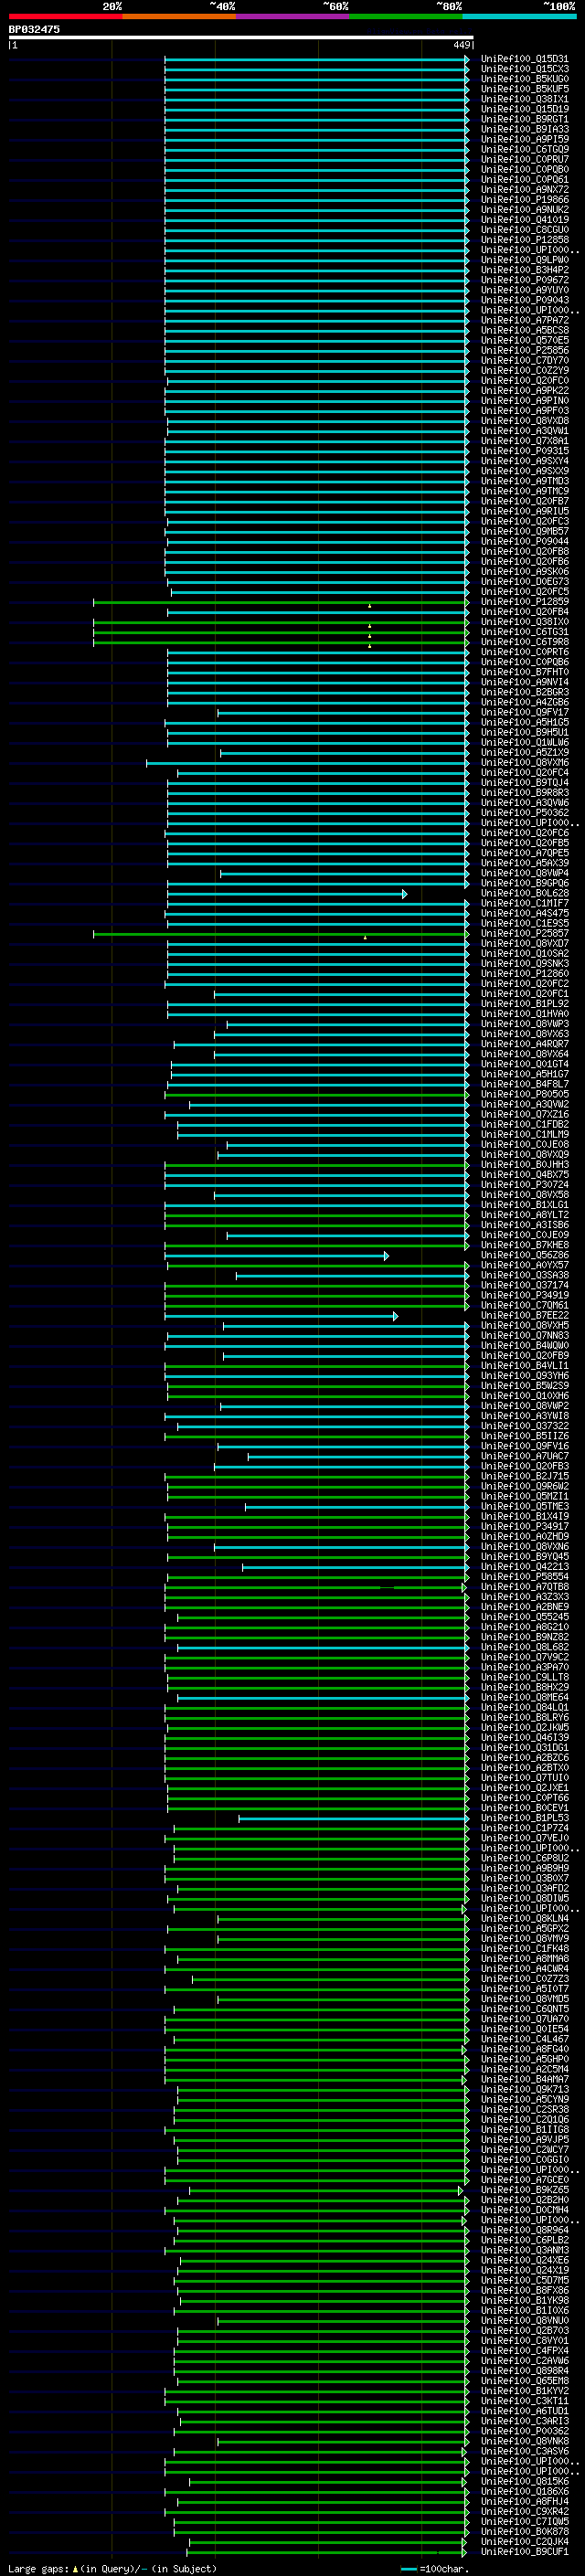Open hit UniRef100_A9NX72
This screenshot has width=585, height=2576.
525,190
